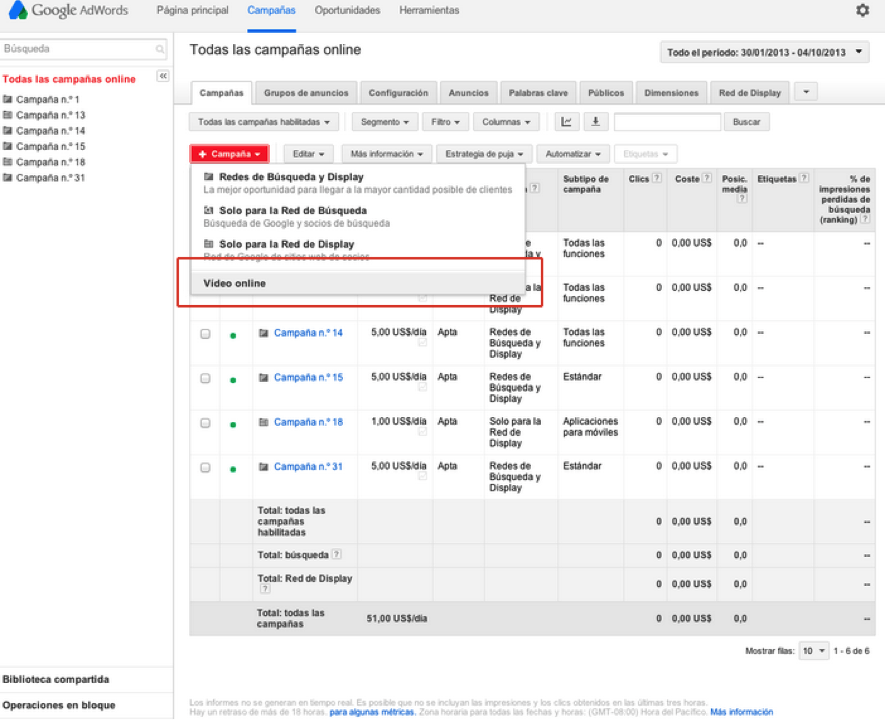Click the campaign search text field
The width and height of the screenshot is (886, 720).
(x=667, y=122)
